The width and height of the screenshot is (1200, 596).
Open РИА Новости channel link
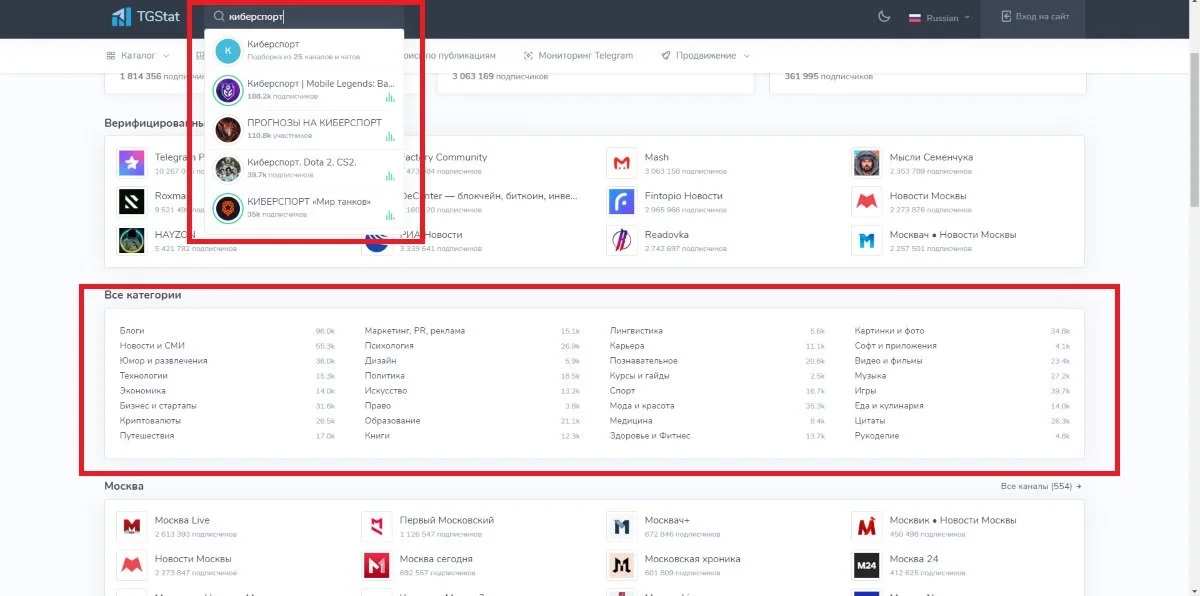click(431, 234)
